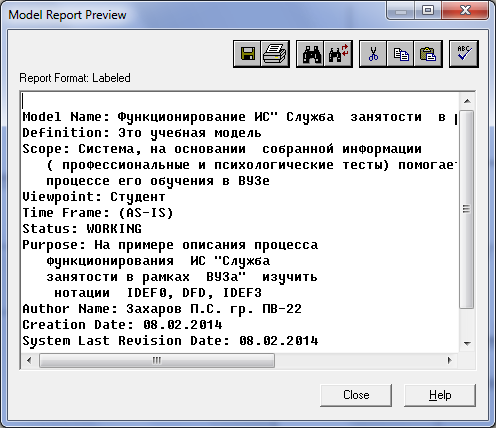
Task: Click the horizontal scrollbar right arrow
Action: click(x=450, y=360)
